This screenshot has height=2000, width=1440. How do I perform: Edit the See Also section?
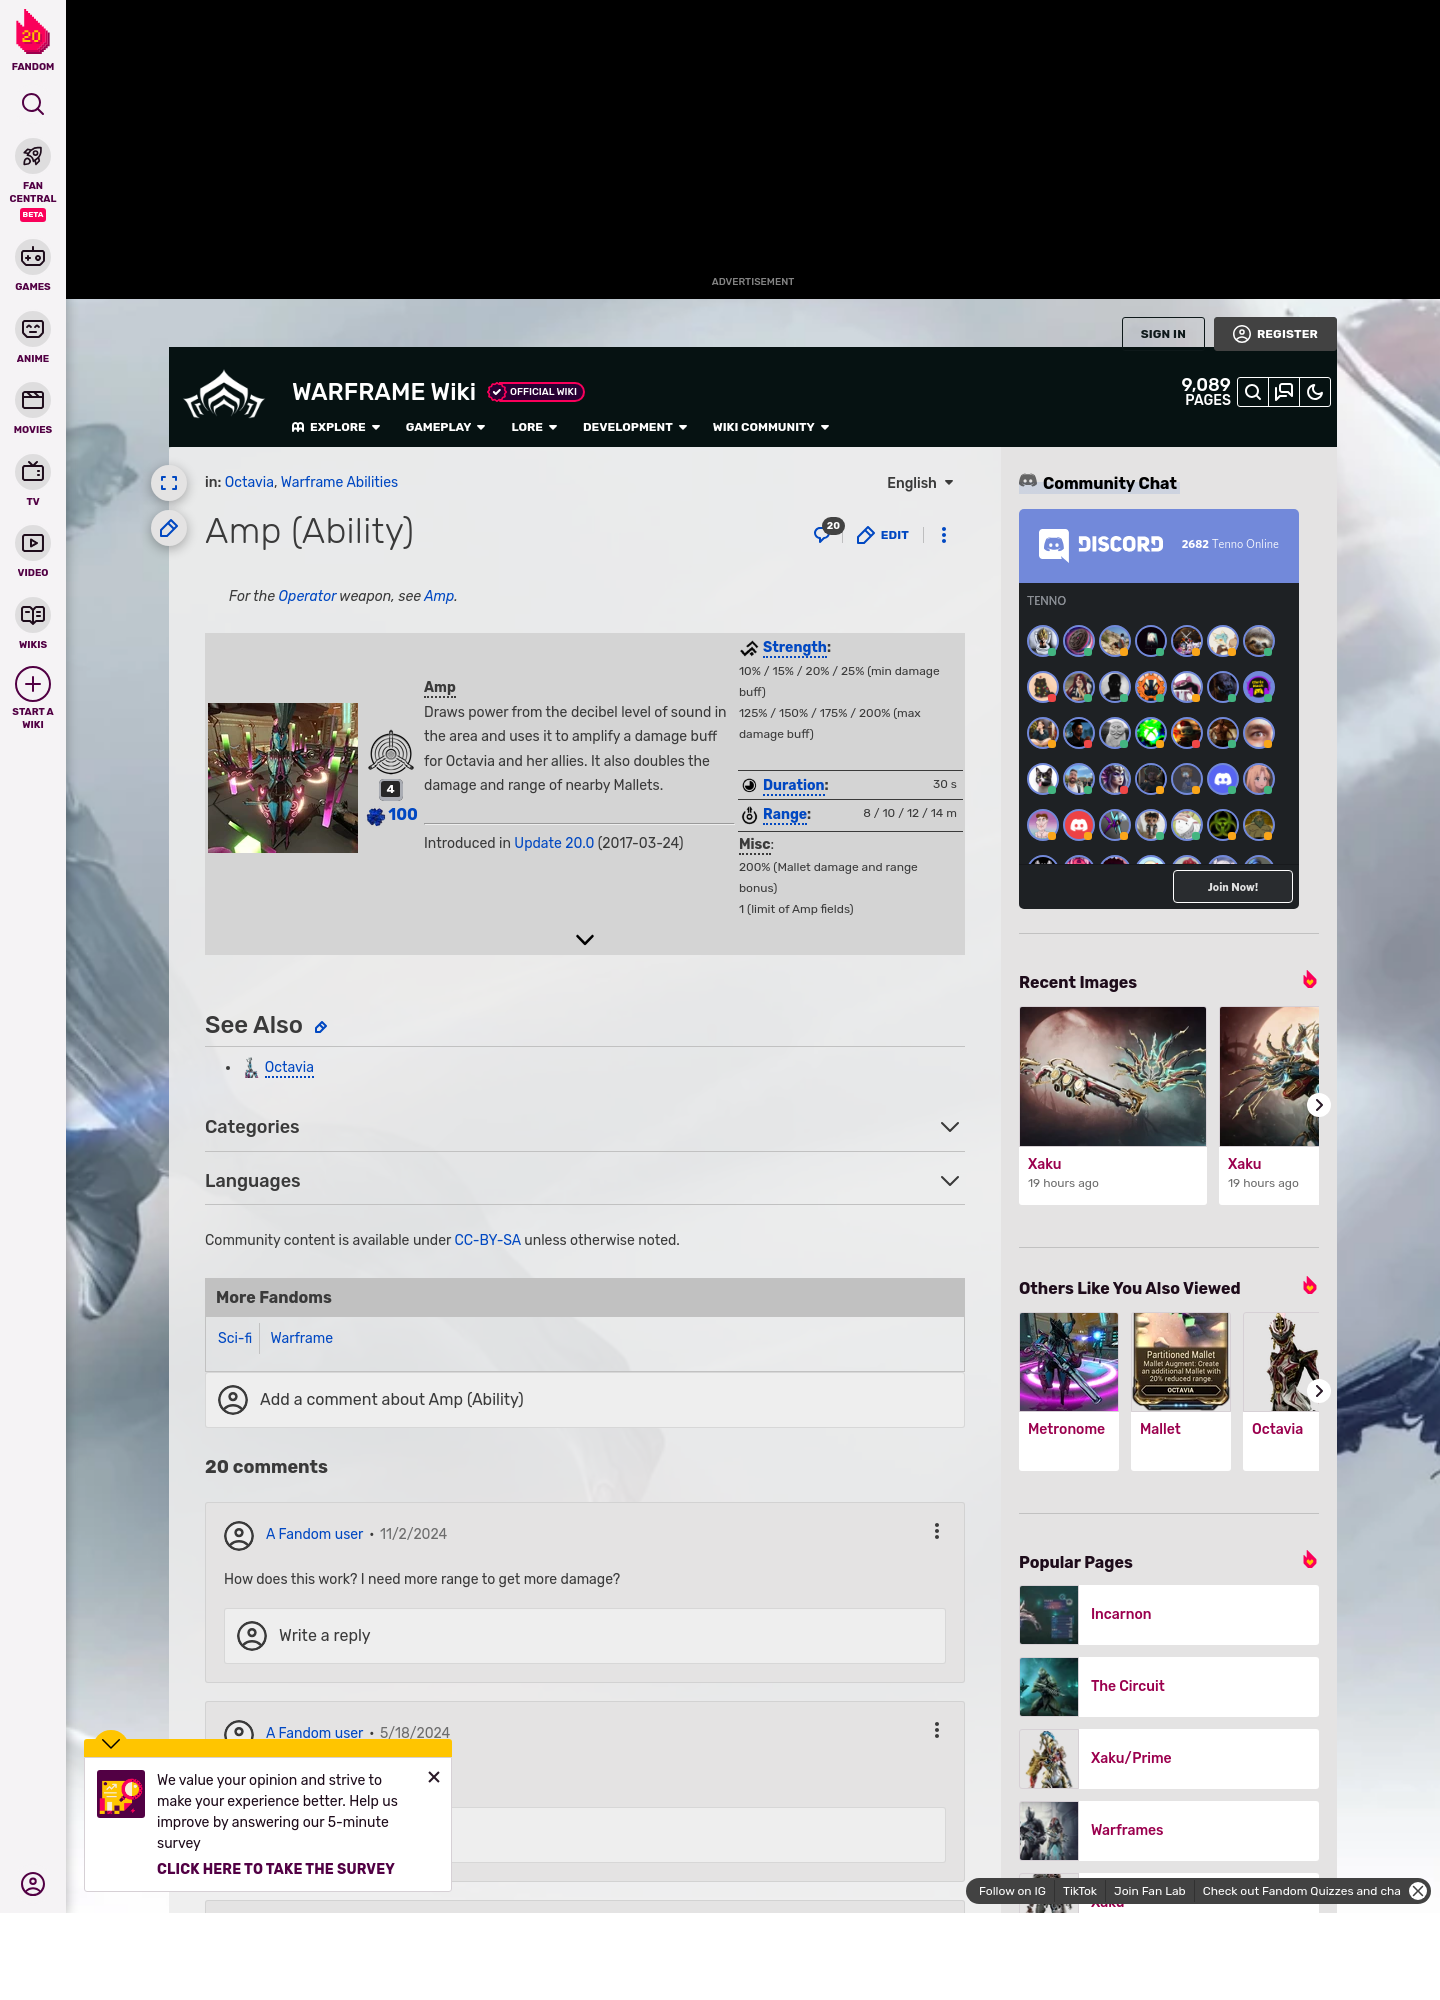pyautogui.click(x=321, y=1027)
